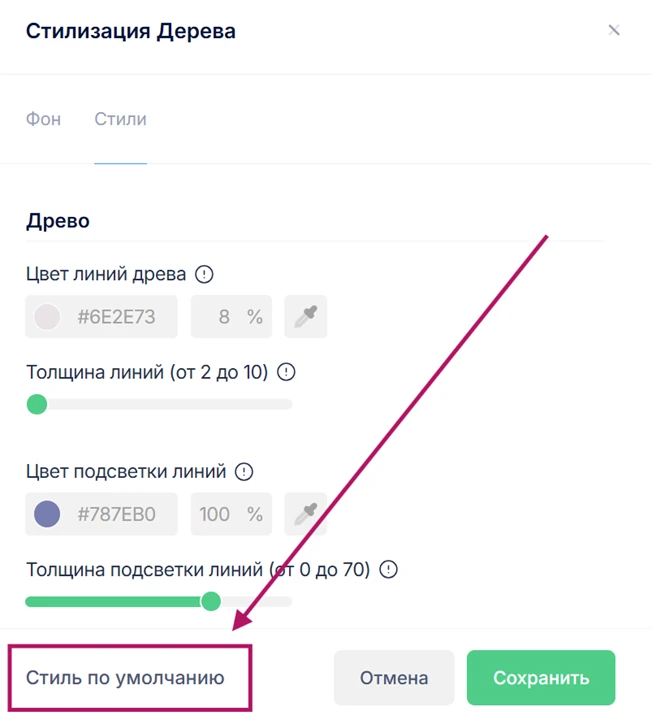Click the 'Стиль по умолчанию' button

coord(126,678)
